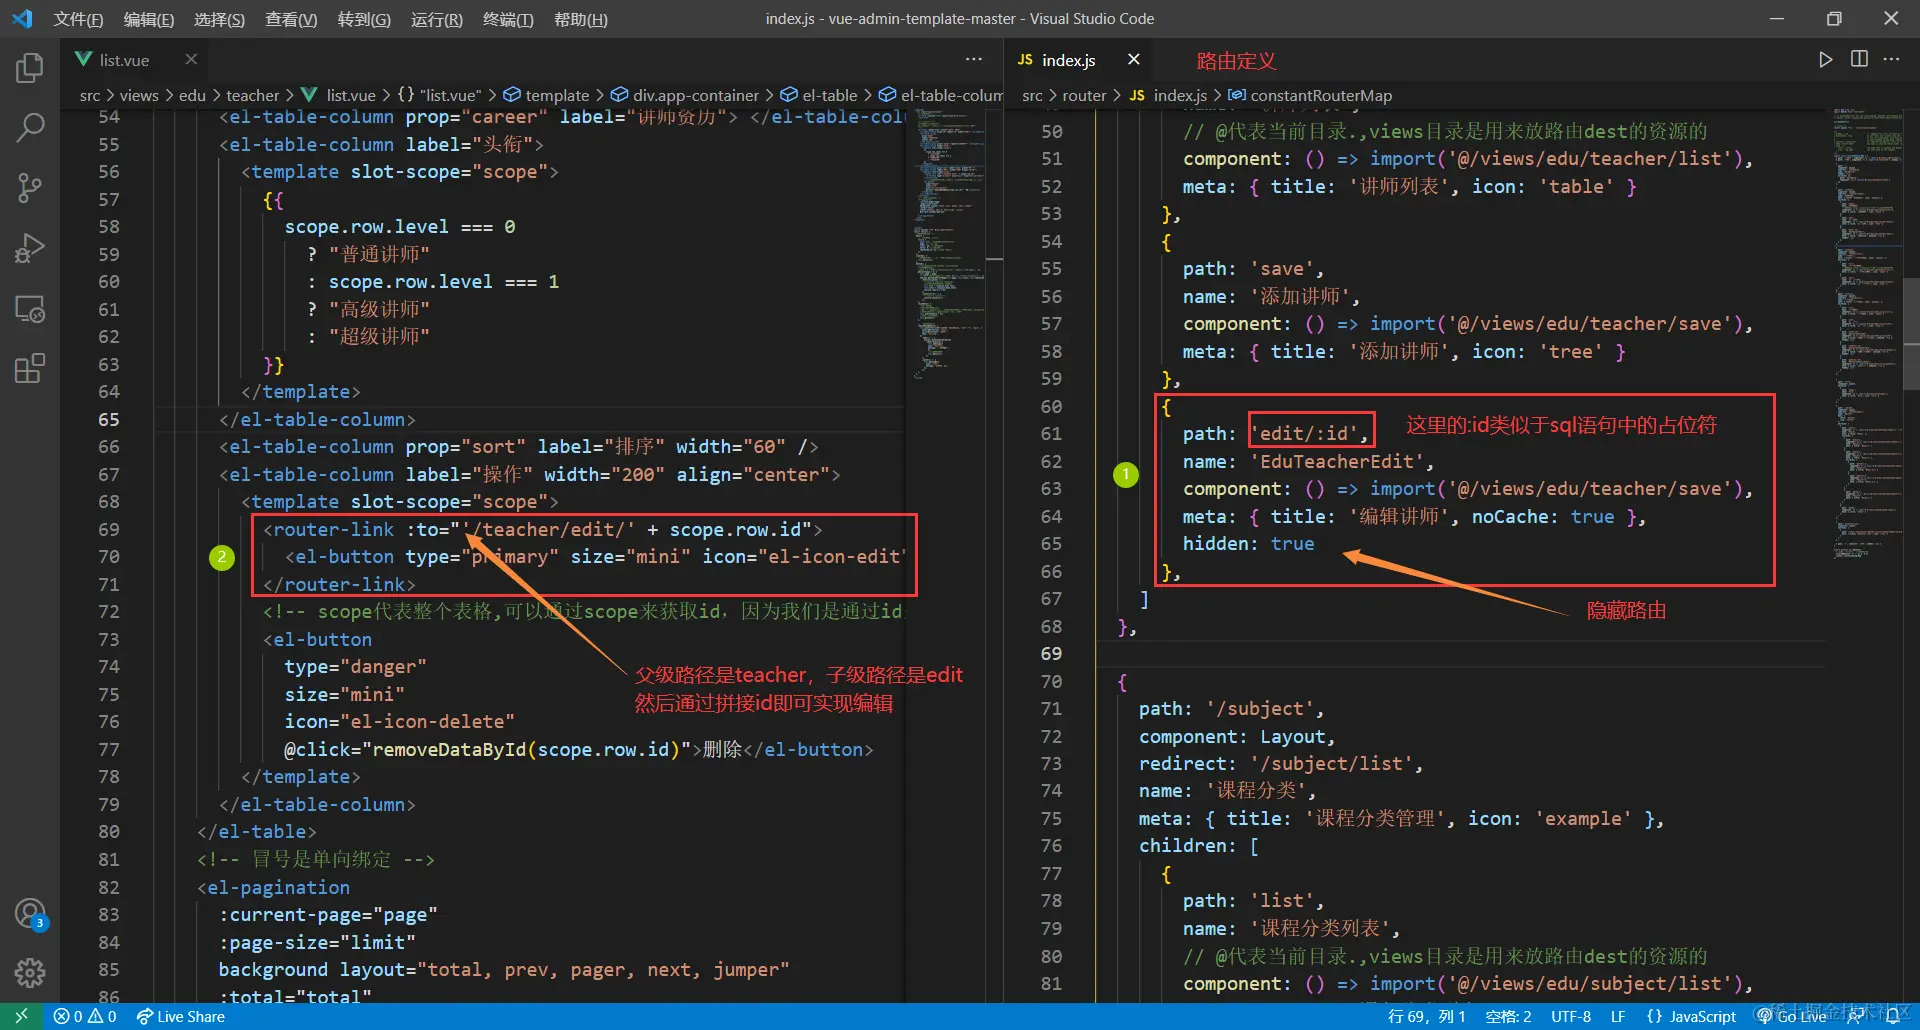Close the list.vue editor tab

[191, 60]
